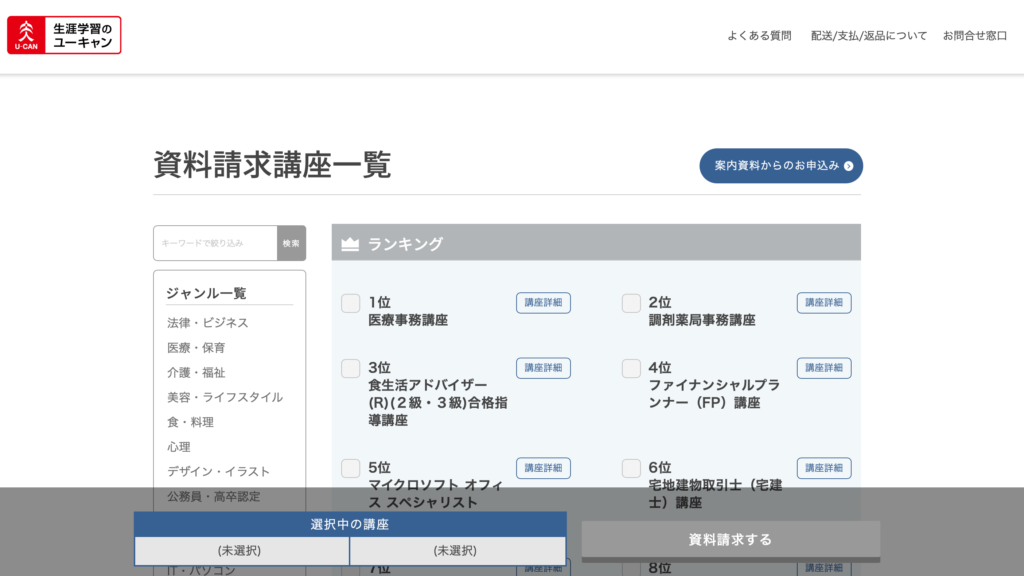The width and height of the screenshot is (1024, 576).
Task: Open よくある質問 link
Action: [759, 36]
